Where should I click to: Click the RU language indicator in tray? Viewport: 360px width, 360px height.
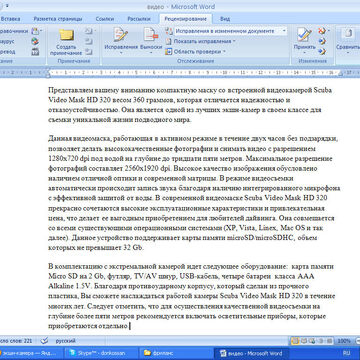346,353
